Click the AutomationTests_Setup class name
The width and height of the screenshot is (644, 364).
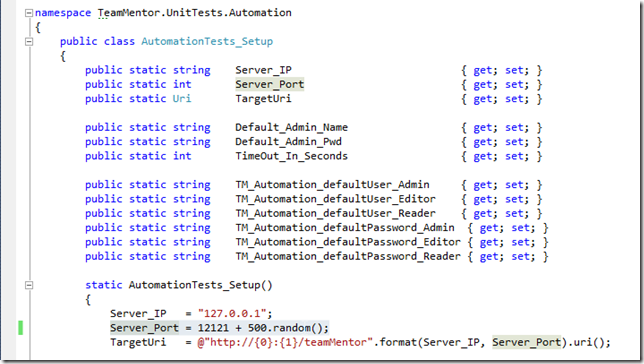[207, 41]
